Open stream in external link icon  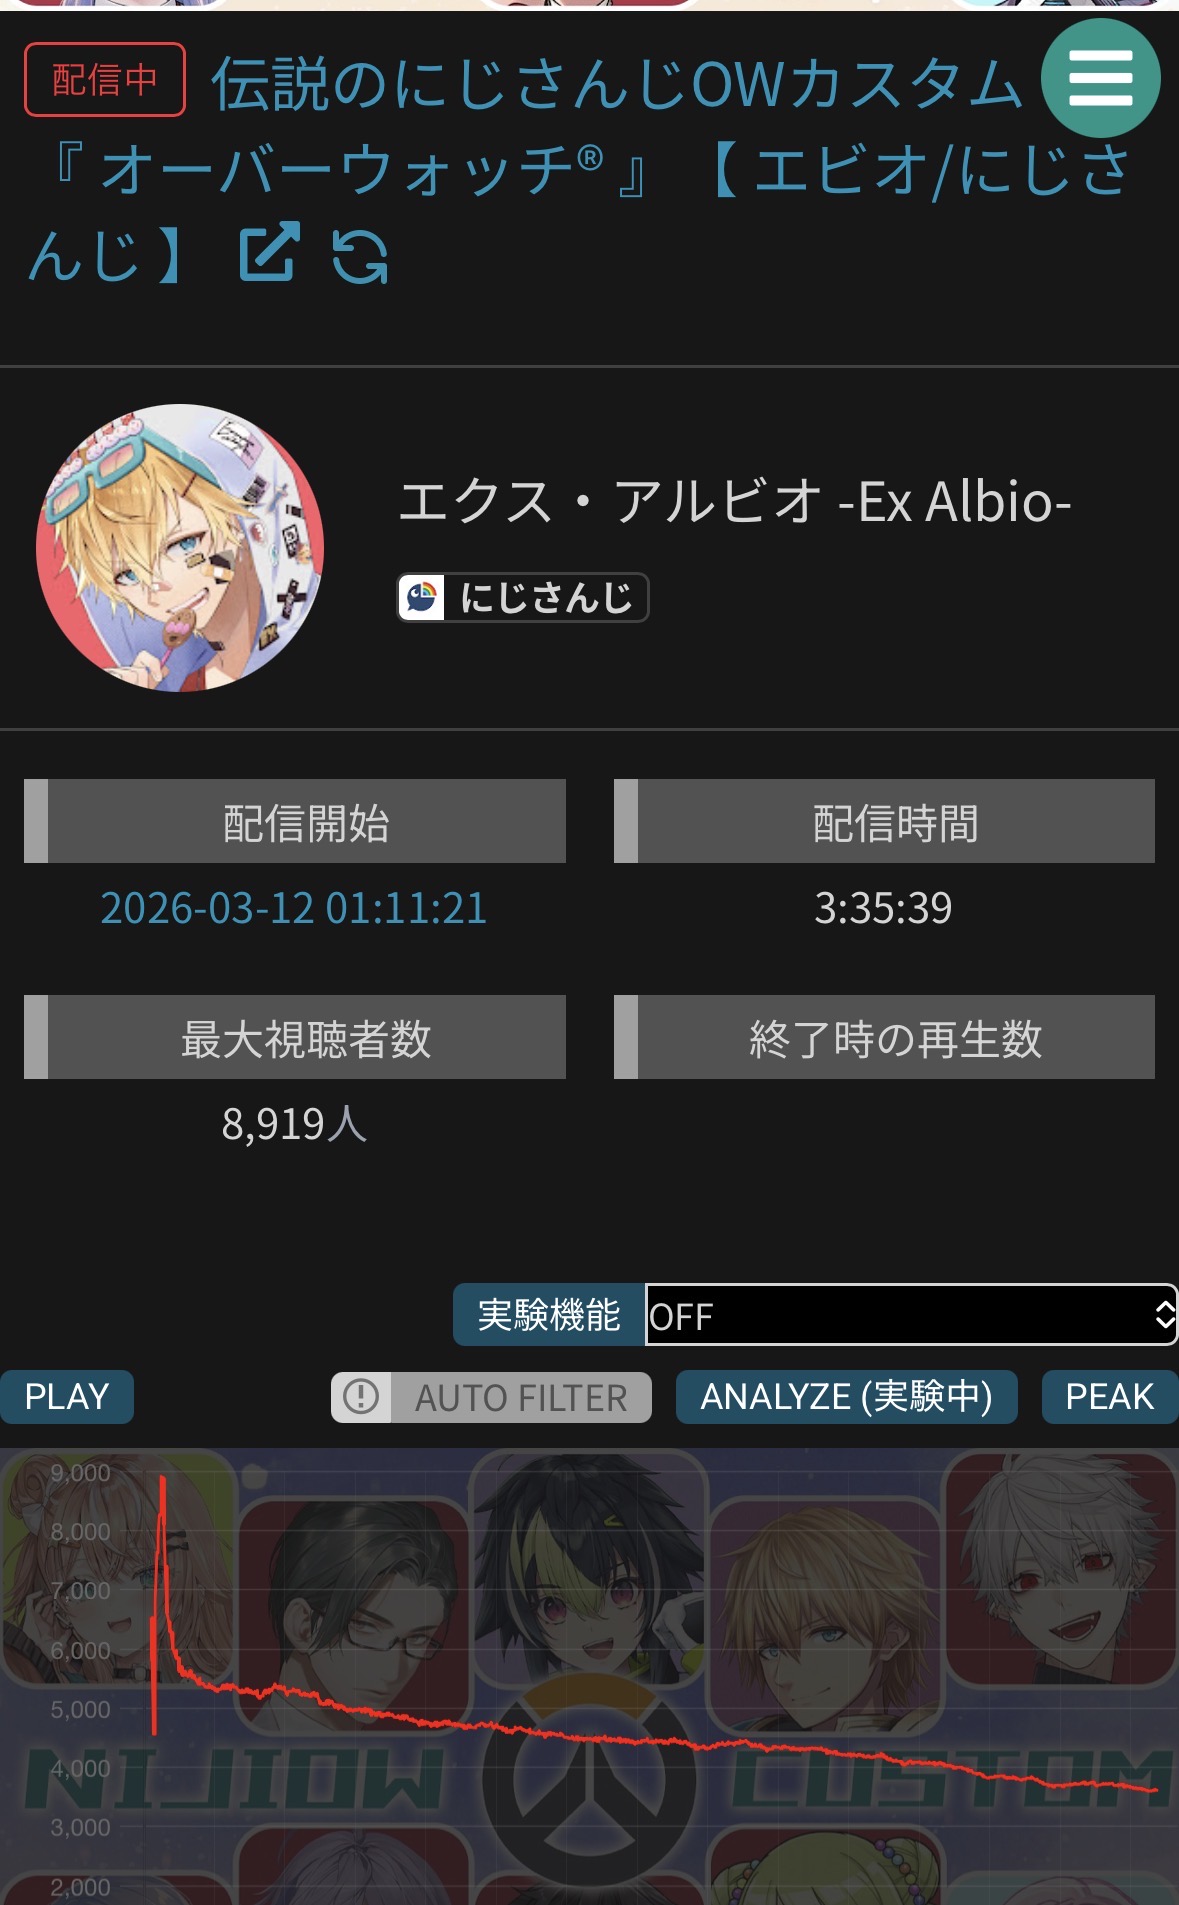[x=269, y=252]
